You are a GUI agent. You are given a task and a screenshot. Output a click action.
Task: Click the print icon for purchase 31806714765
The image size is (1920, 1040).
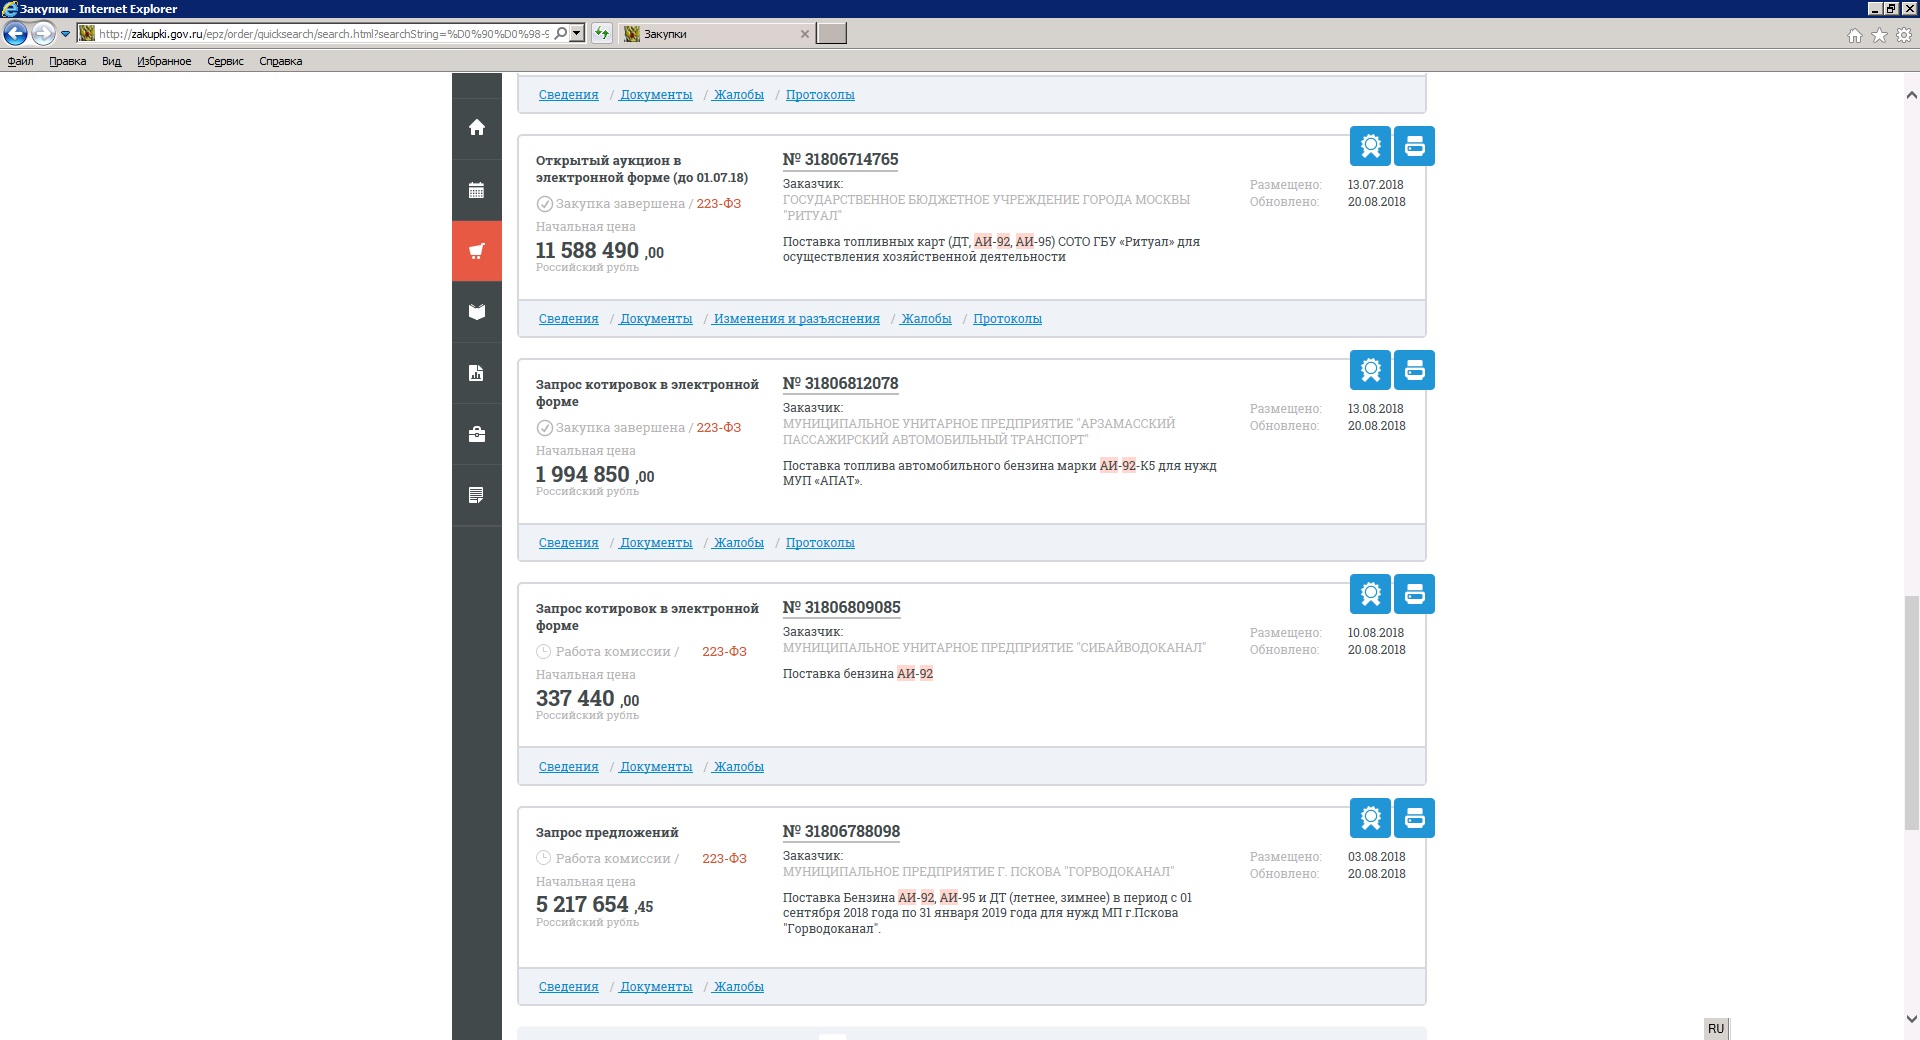pyautogui.click(x=1414, y=146)
